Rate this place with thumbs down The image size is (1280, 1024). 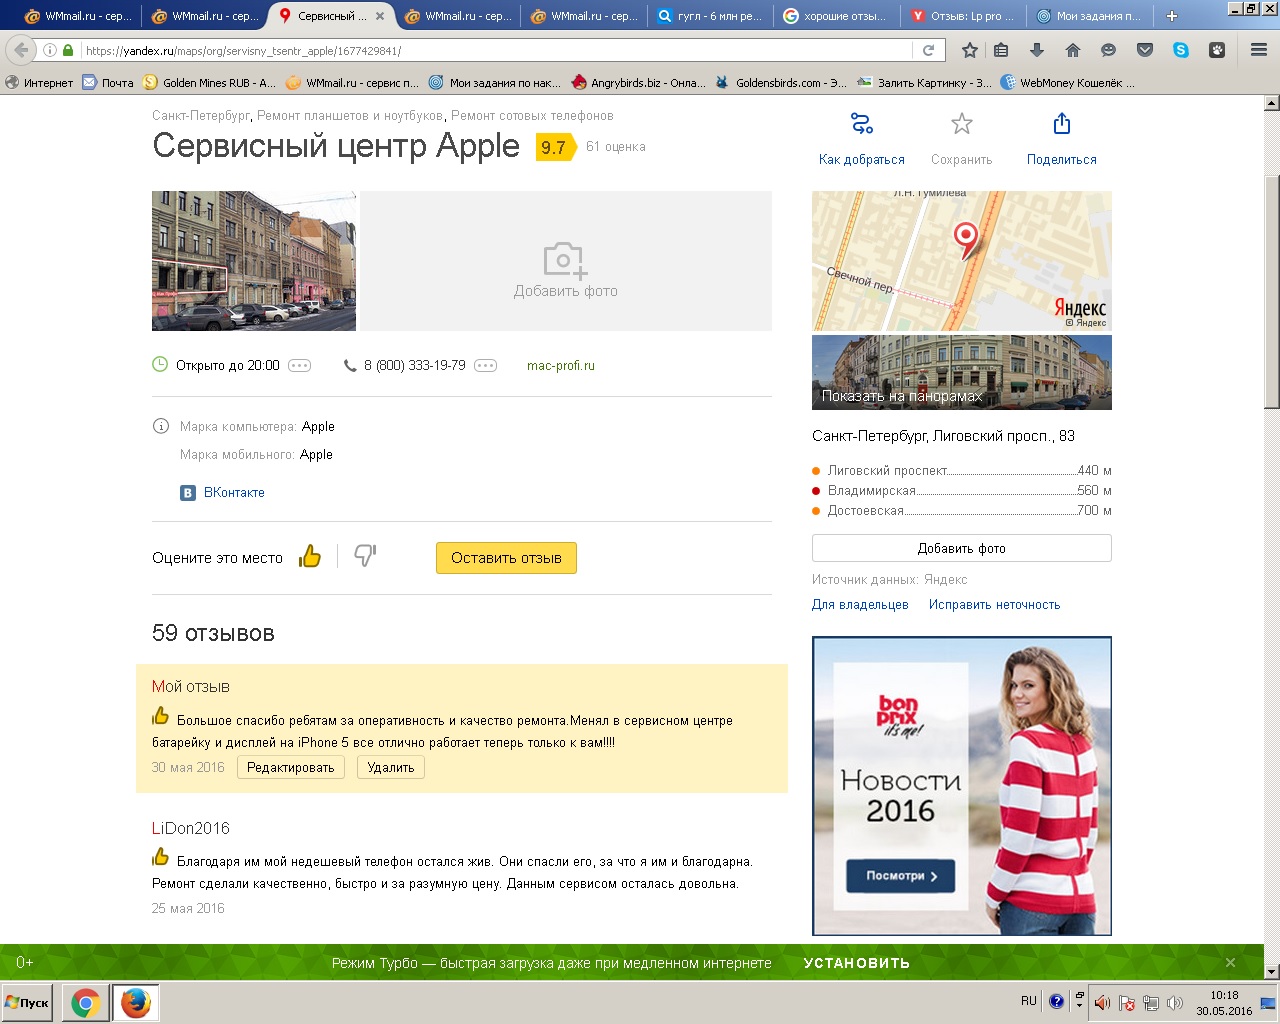365,556
